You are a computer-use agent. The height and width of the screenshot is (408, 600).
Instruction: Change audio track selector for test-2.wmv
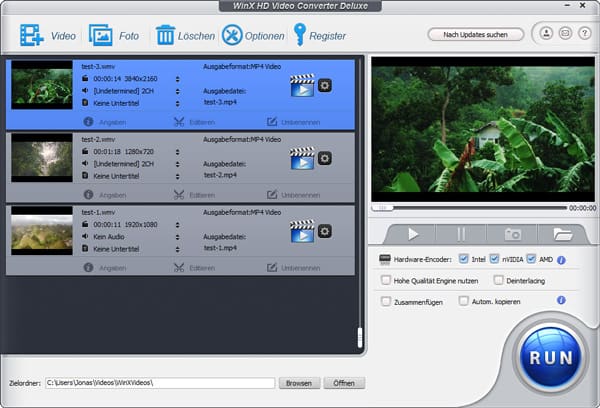coord(178,164)
